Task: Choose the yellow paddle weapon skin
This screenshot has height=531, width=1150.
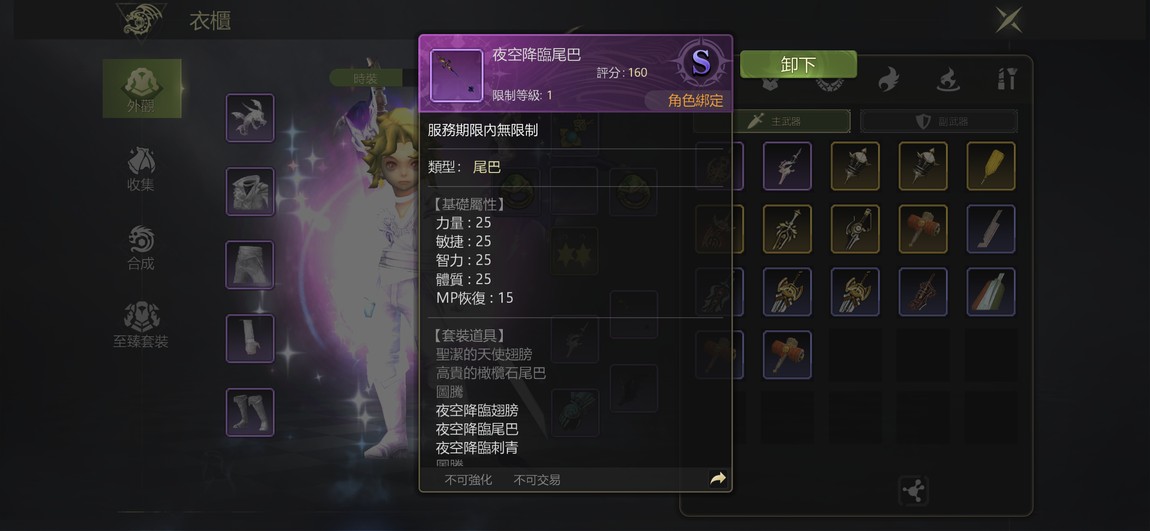Action: [991, 166]
